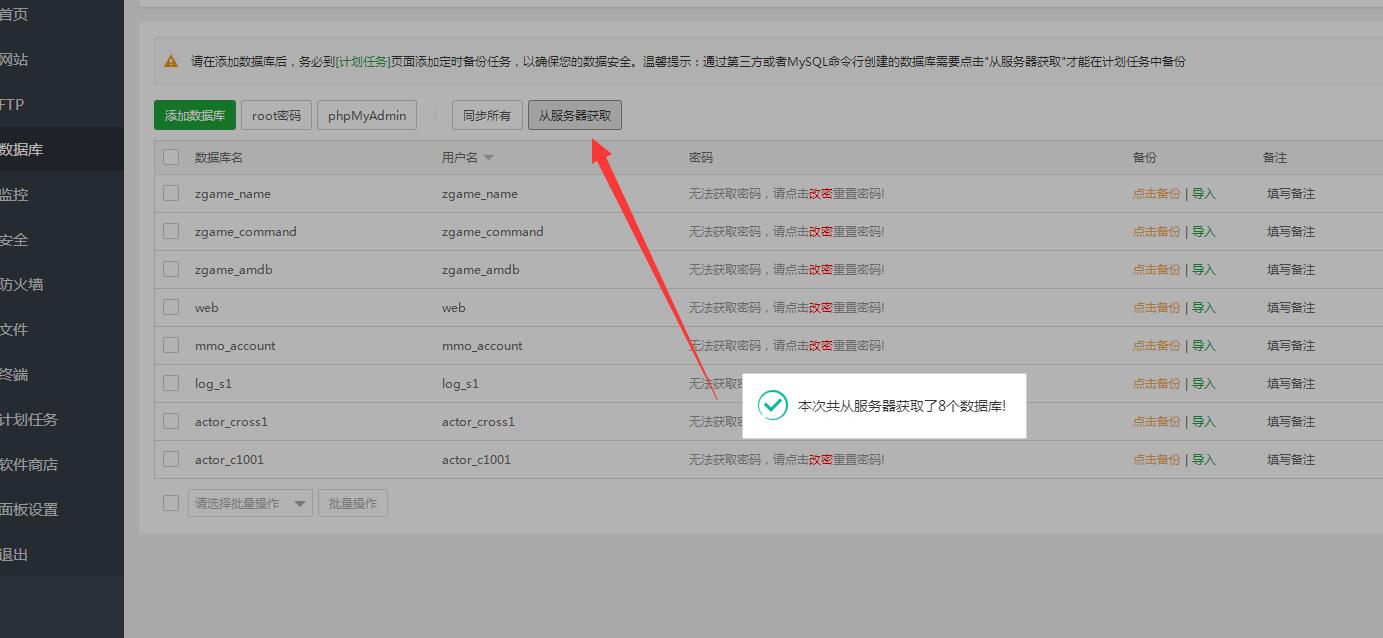1383x638 pixels.
Task: Sort by the 用户名 column arrow
Action: tap(489, 158)
